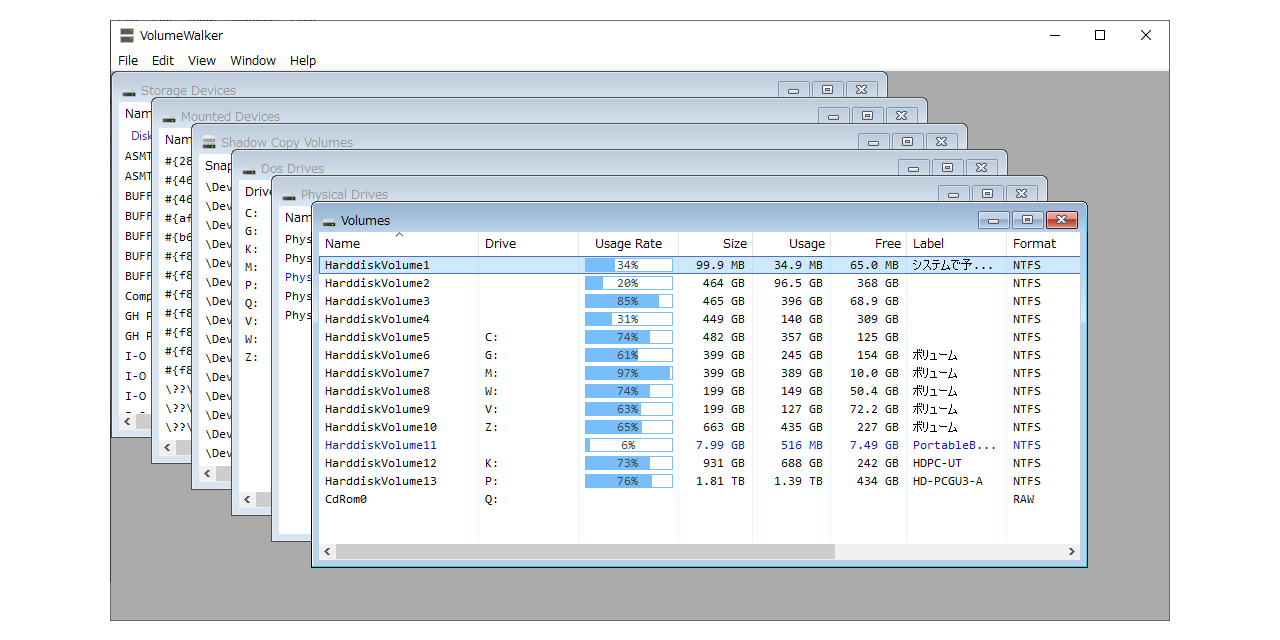Open the File menu

(x=128, y=61)
